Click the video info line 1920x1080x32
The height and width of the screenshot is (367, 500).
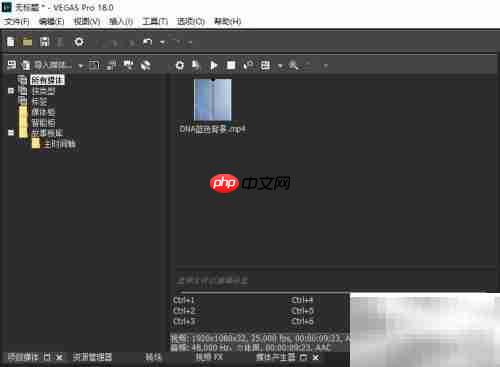(x=260, y=339)
